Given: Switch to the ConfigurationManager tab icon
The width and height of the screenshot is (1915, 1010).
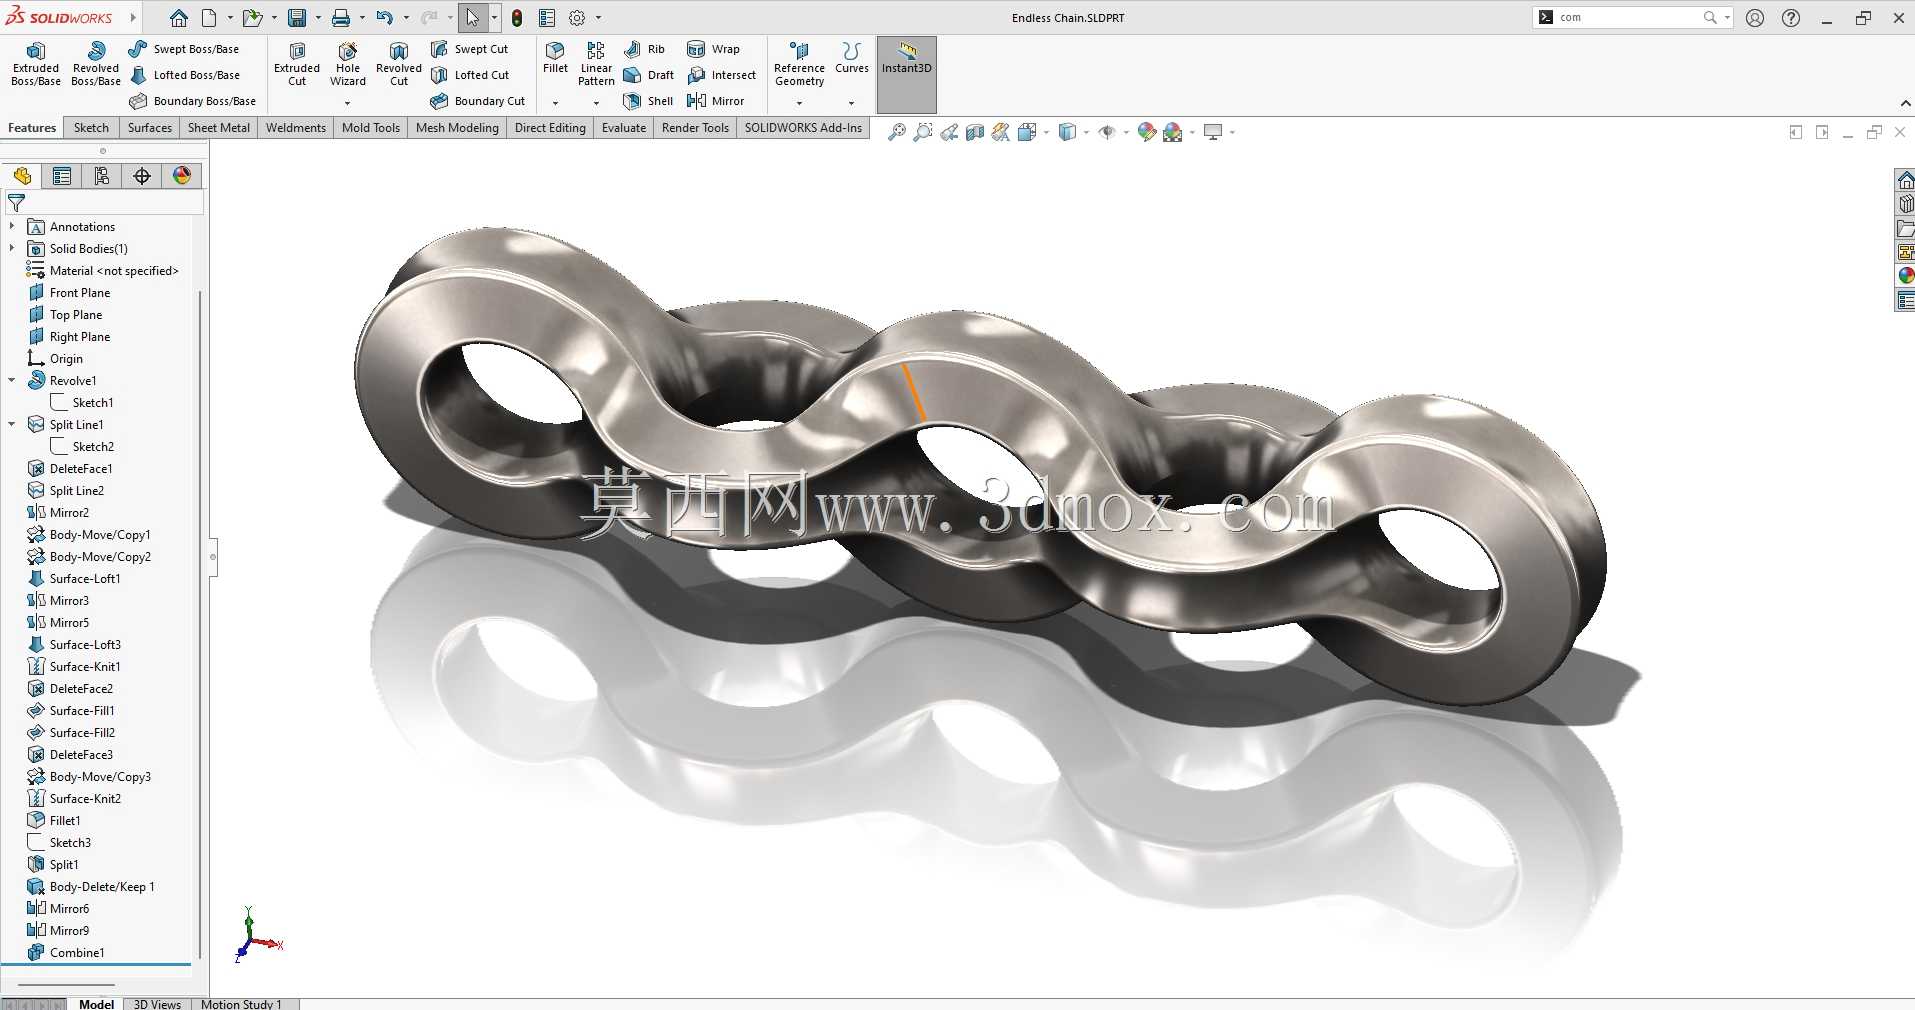Looking at the screenshot, I should click(x=102, y=176).
